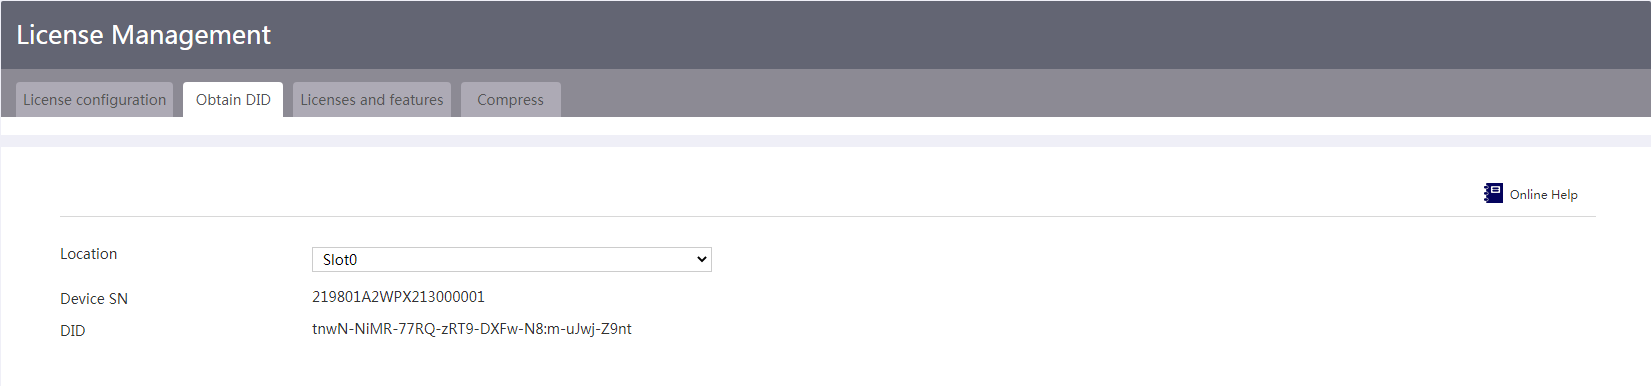Click the empty tab strip right of Compress
1651x386 pixels.
tap(1100, 100)
